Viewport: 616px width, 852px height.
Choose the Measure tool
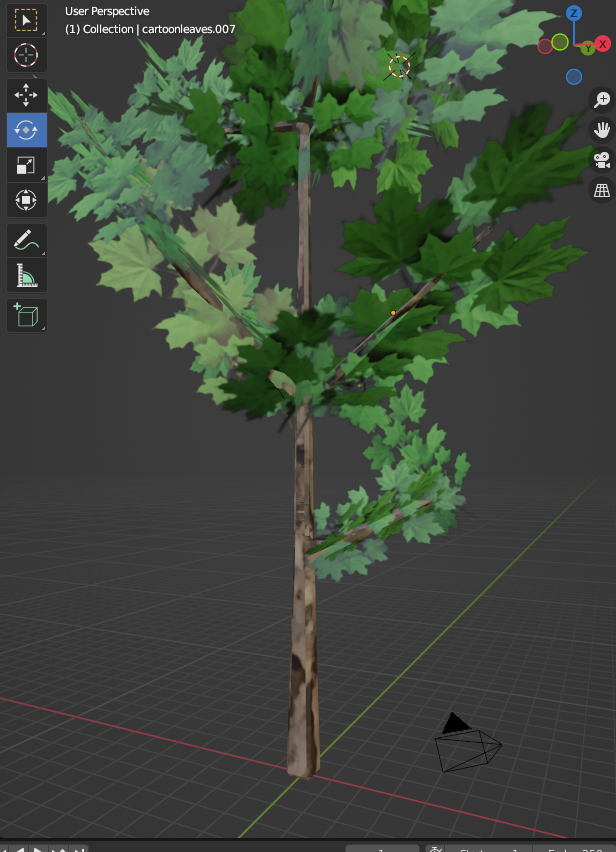[26, 275]
